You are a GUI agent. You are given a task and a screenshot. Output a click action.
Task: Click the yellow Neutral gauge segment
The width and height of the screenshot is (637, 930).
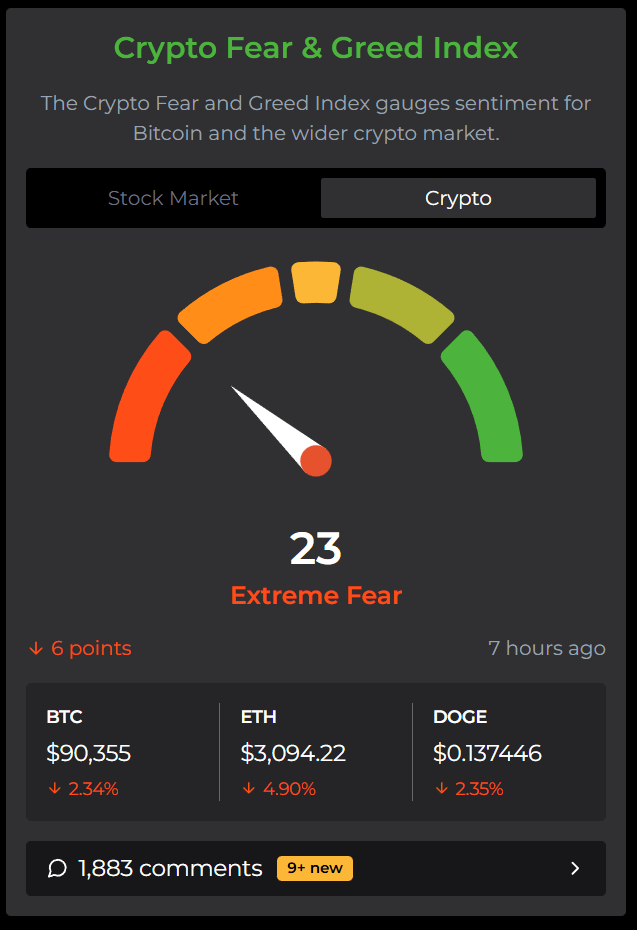(316, 282)
